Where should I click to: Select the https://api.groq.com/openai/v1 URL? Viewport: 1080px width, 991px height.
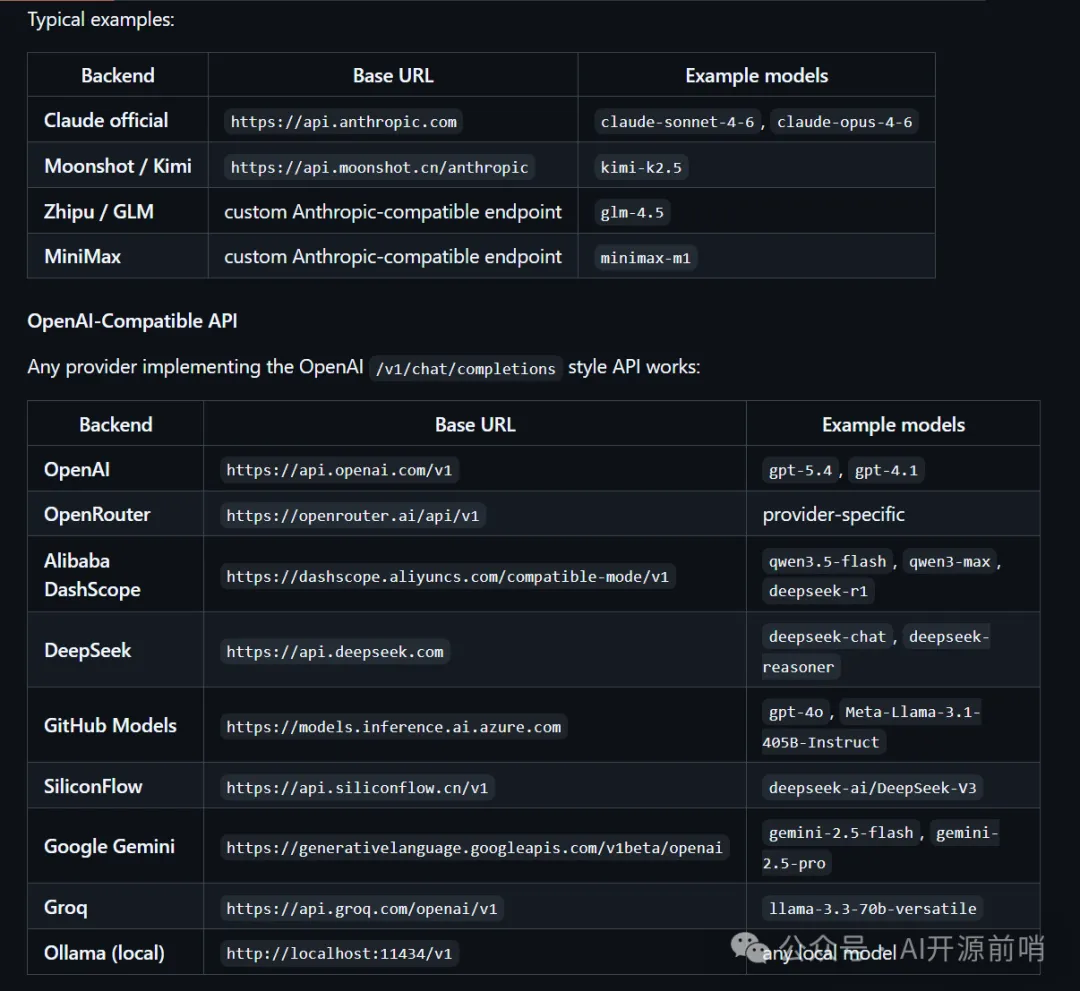click(x=362, y=909)
